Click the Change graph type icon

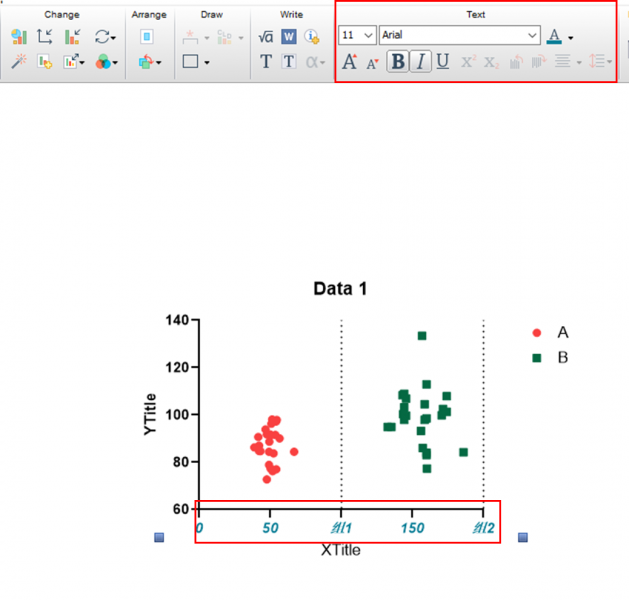click(x=19, y=37)
